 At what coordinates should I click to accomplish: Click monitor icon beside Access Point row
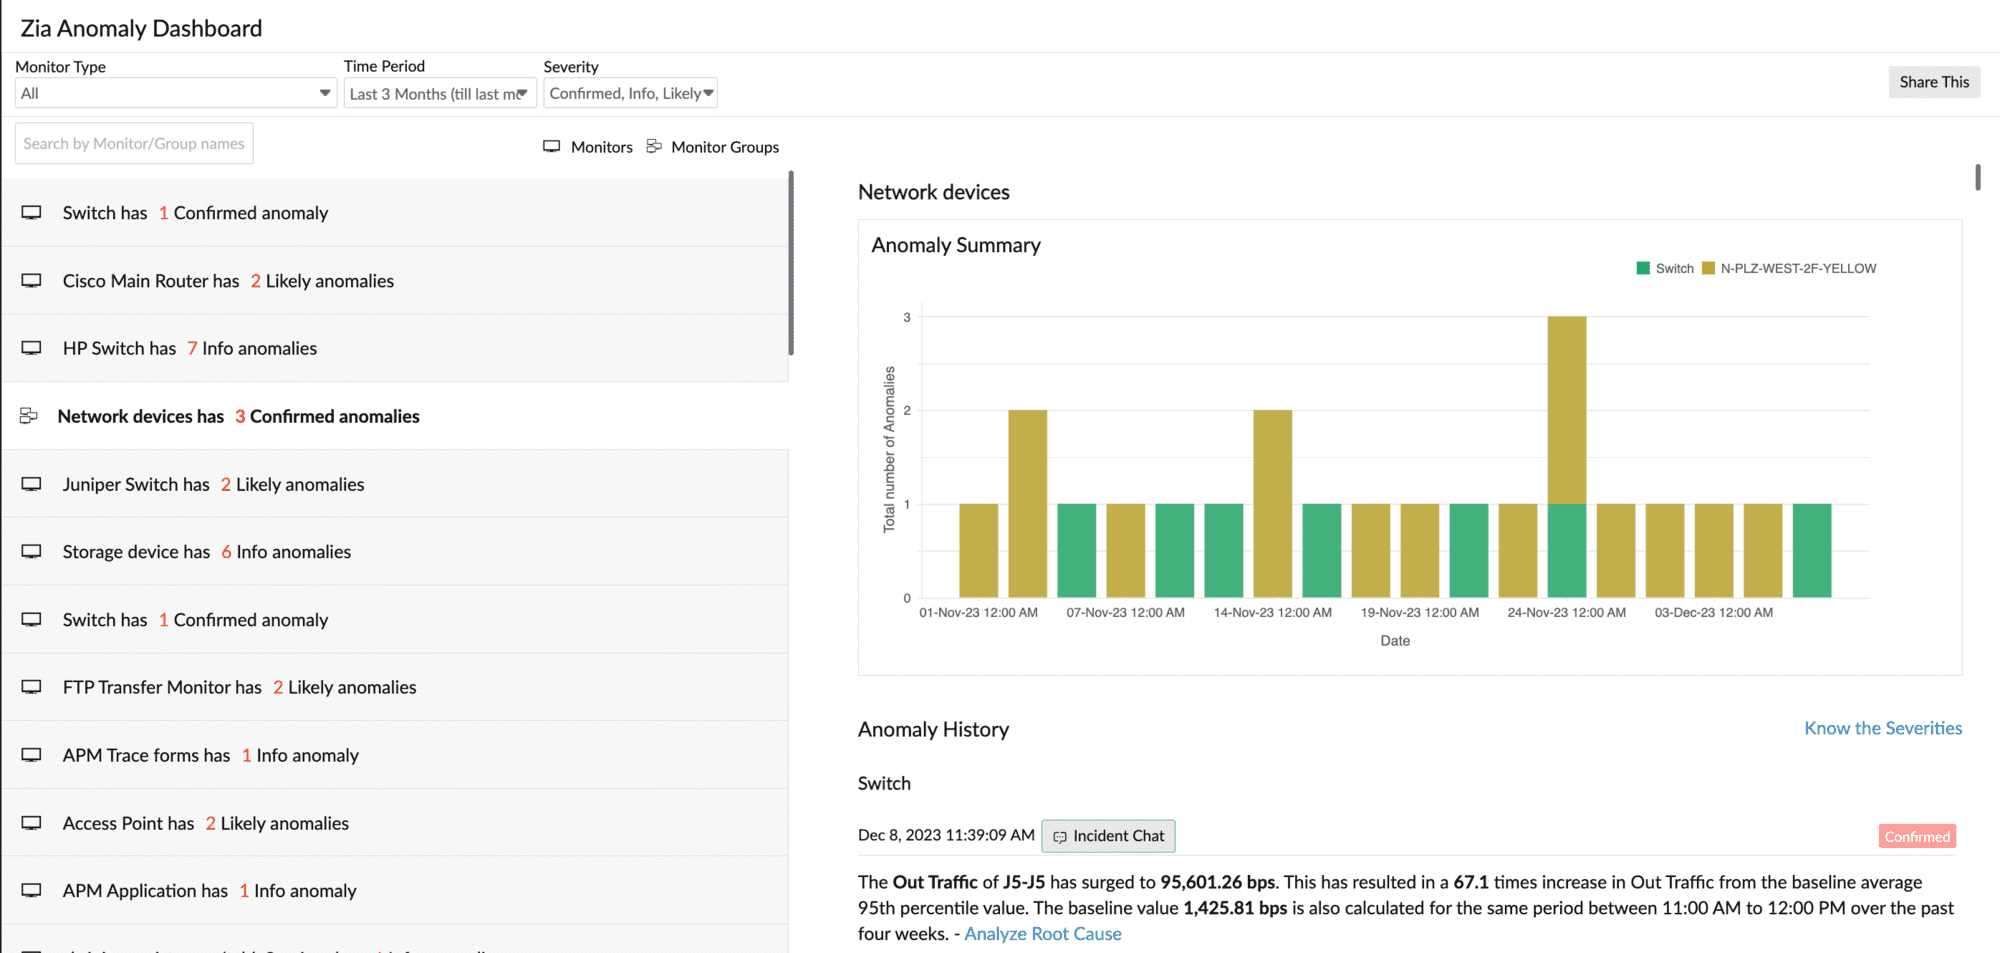[x=32, y=823]
